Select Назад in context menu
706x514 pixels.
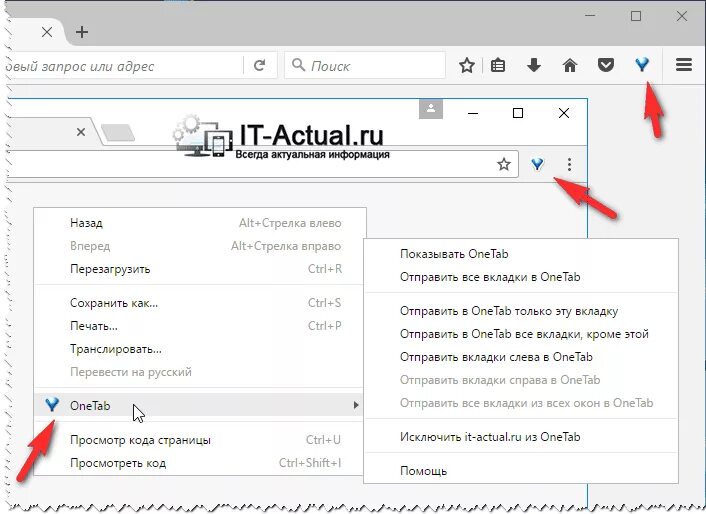200,223
